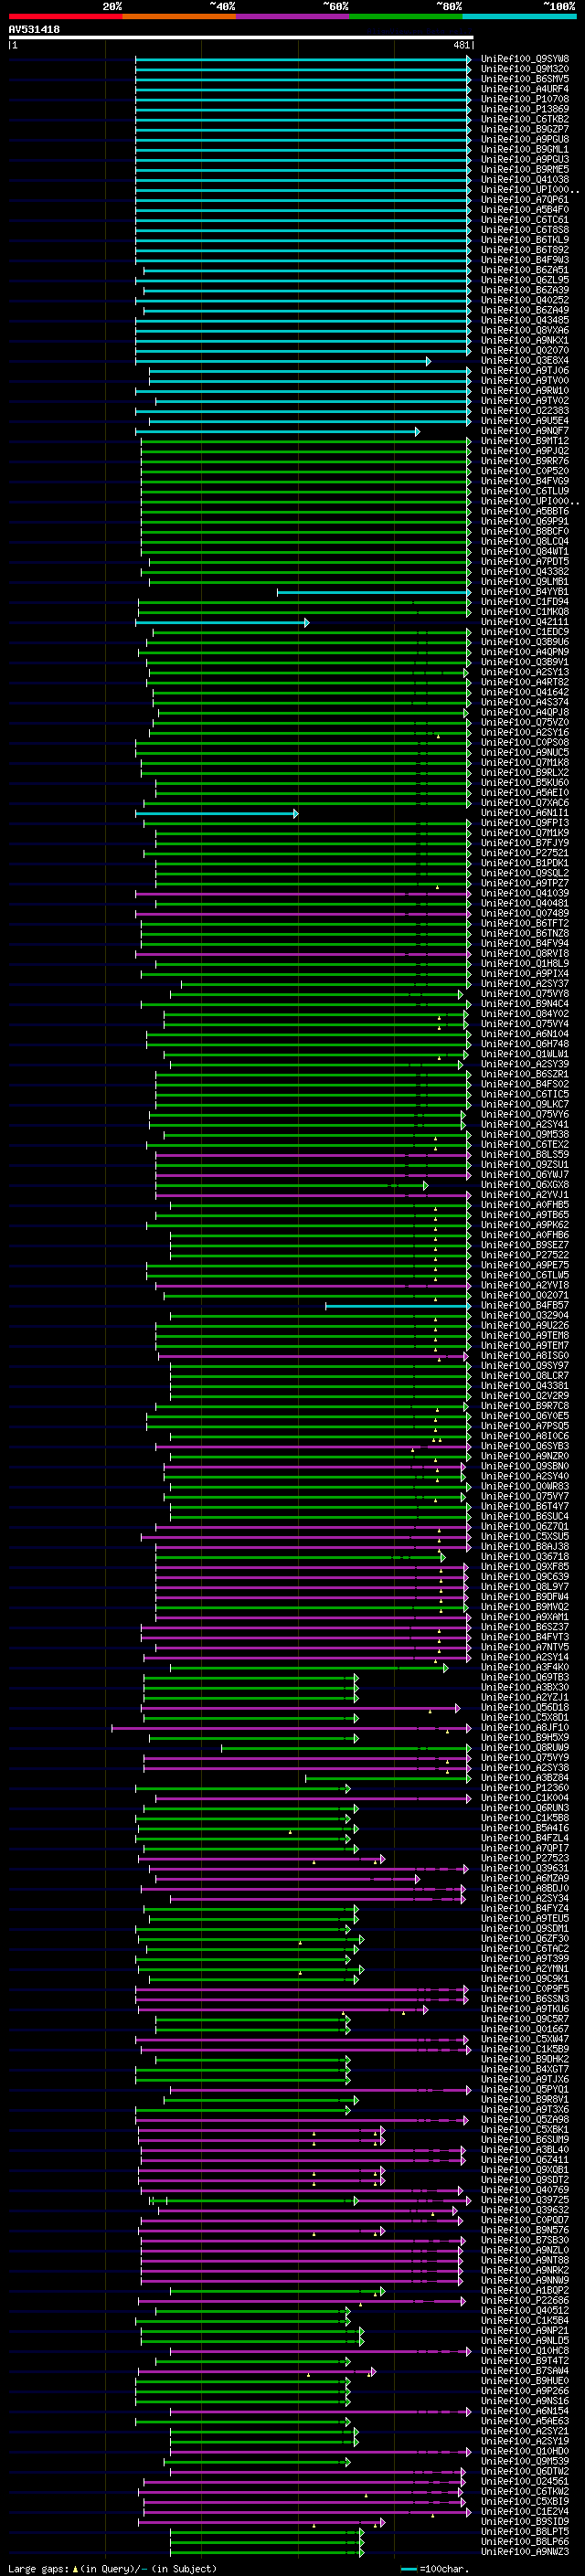Click the query end position 481
The height and width of the screenshot is (2576, 585).
[x=461, y=45]
